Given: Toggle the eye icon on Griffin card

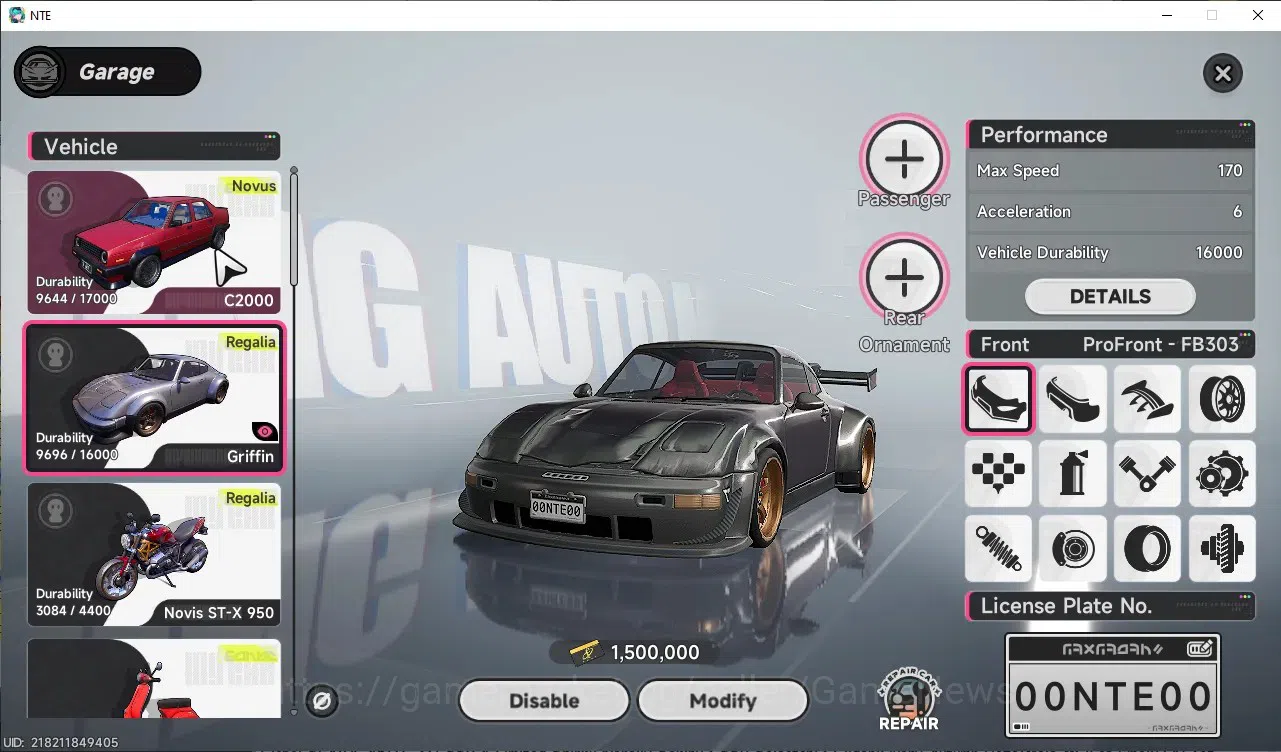Looking at the screenshot, I should (265, 431).
